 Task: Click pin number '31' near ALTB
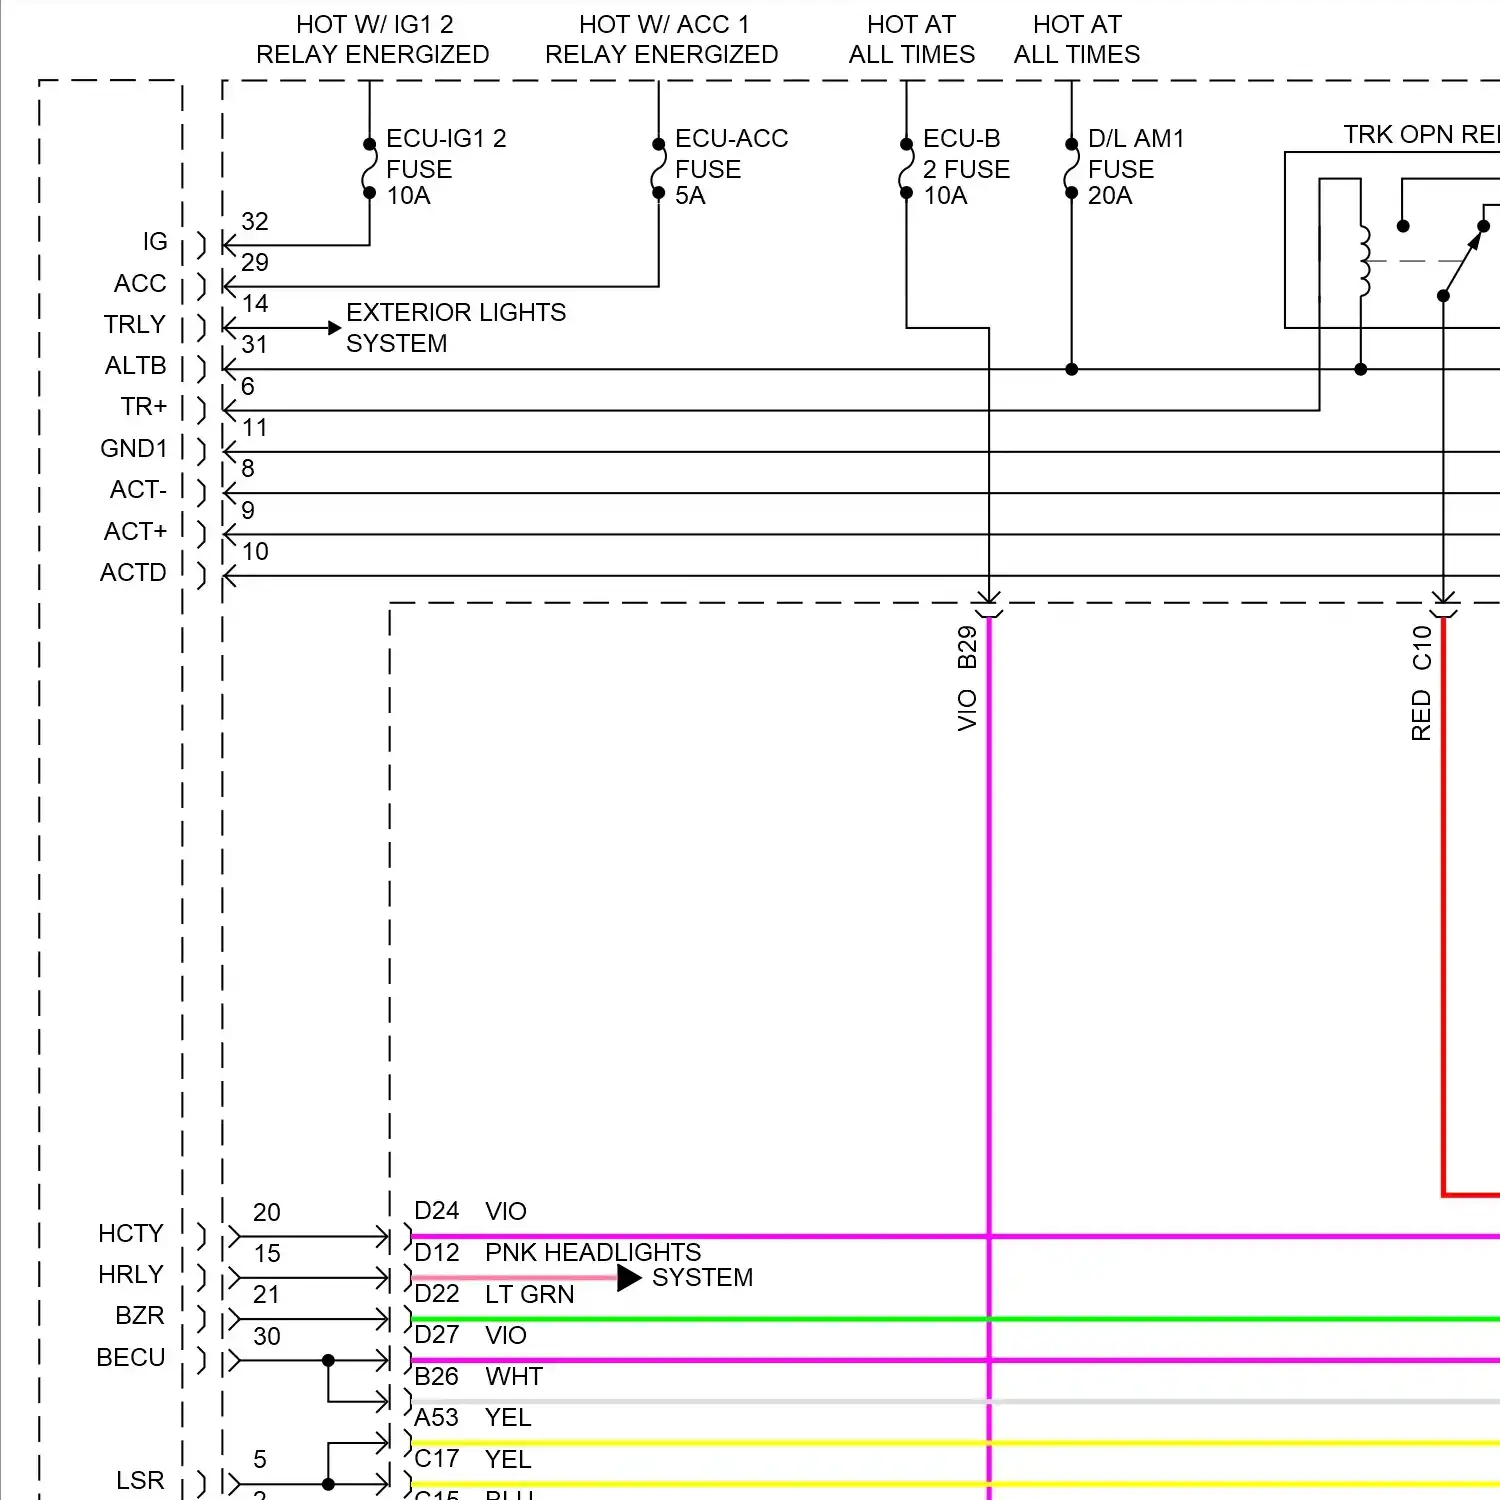tap(255, 345)
